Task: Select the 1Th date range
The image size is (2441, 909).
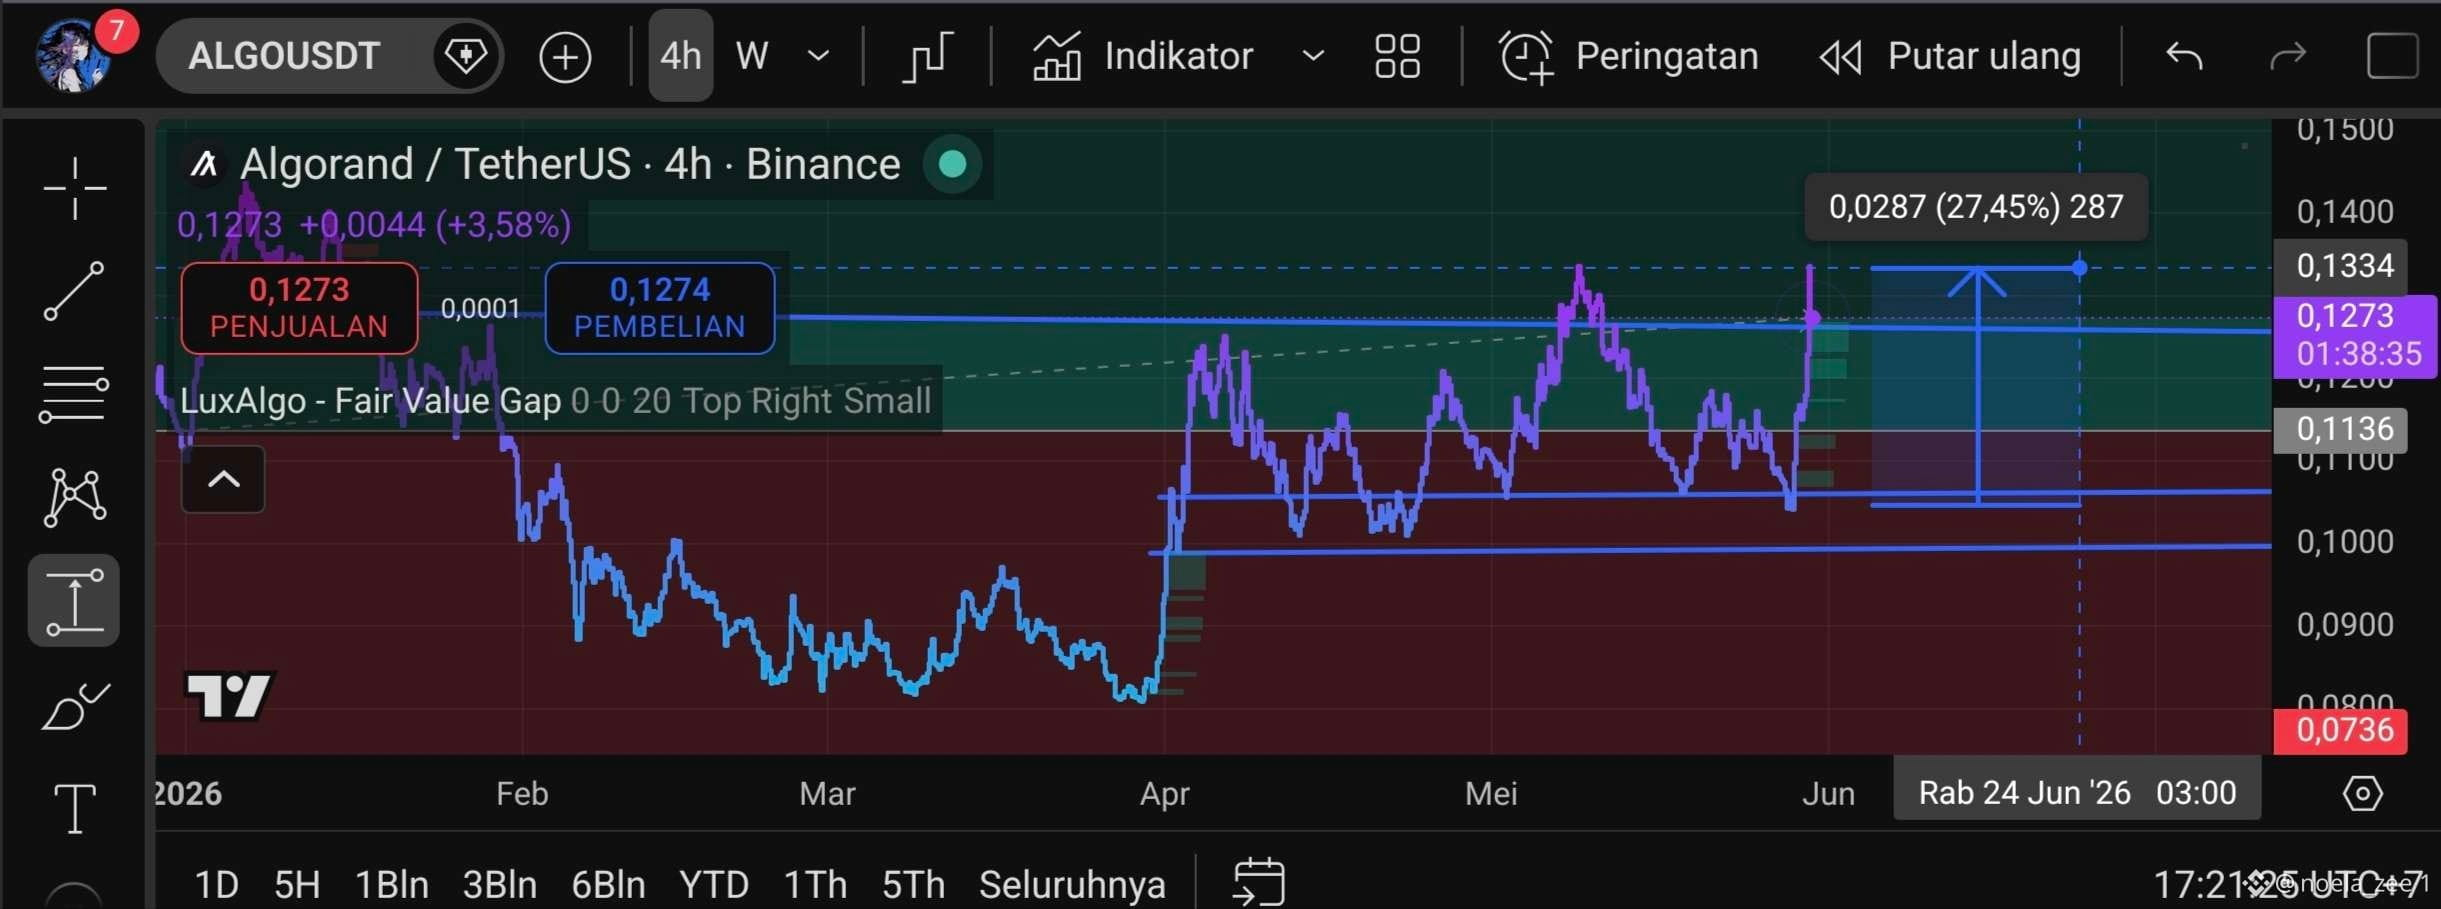Action: 815,885
